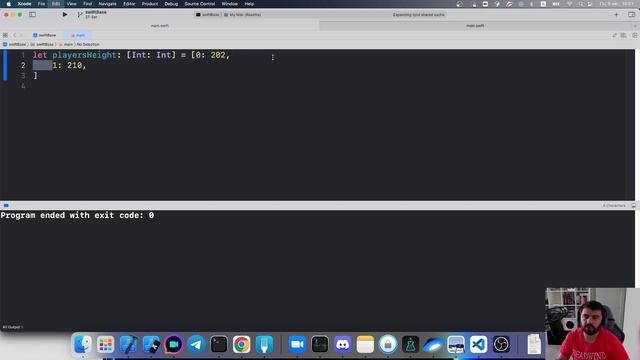Open Visual Studio Code from the dock
This screenshot has width=640, height=360.
(x=478, y=344)
